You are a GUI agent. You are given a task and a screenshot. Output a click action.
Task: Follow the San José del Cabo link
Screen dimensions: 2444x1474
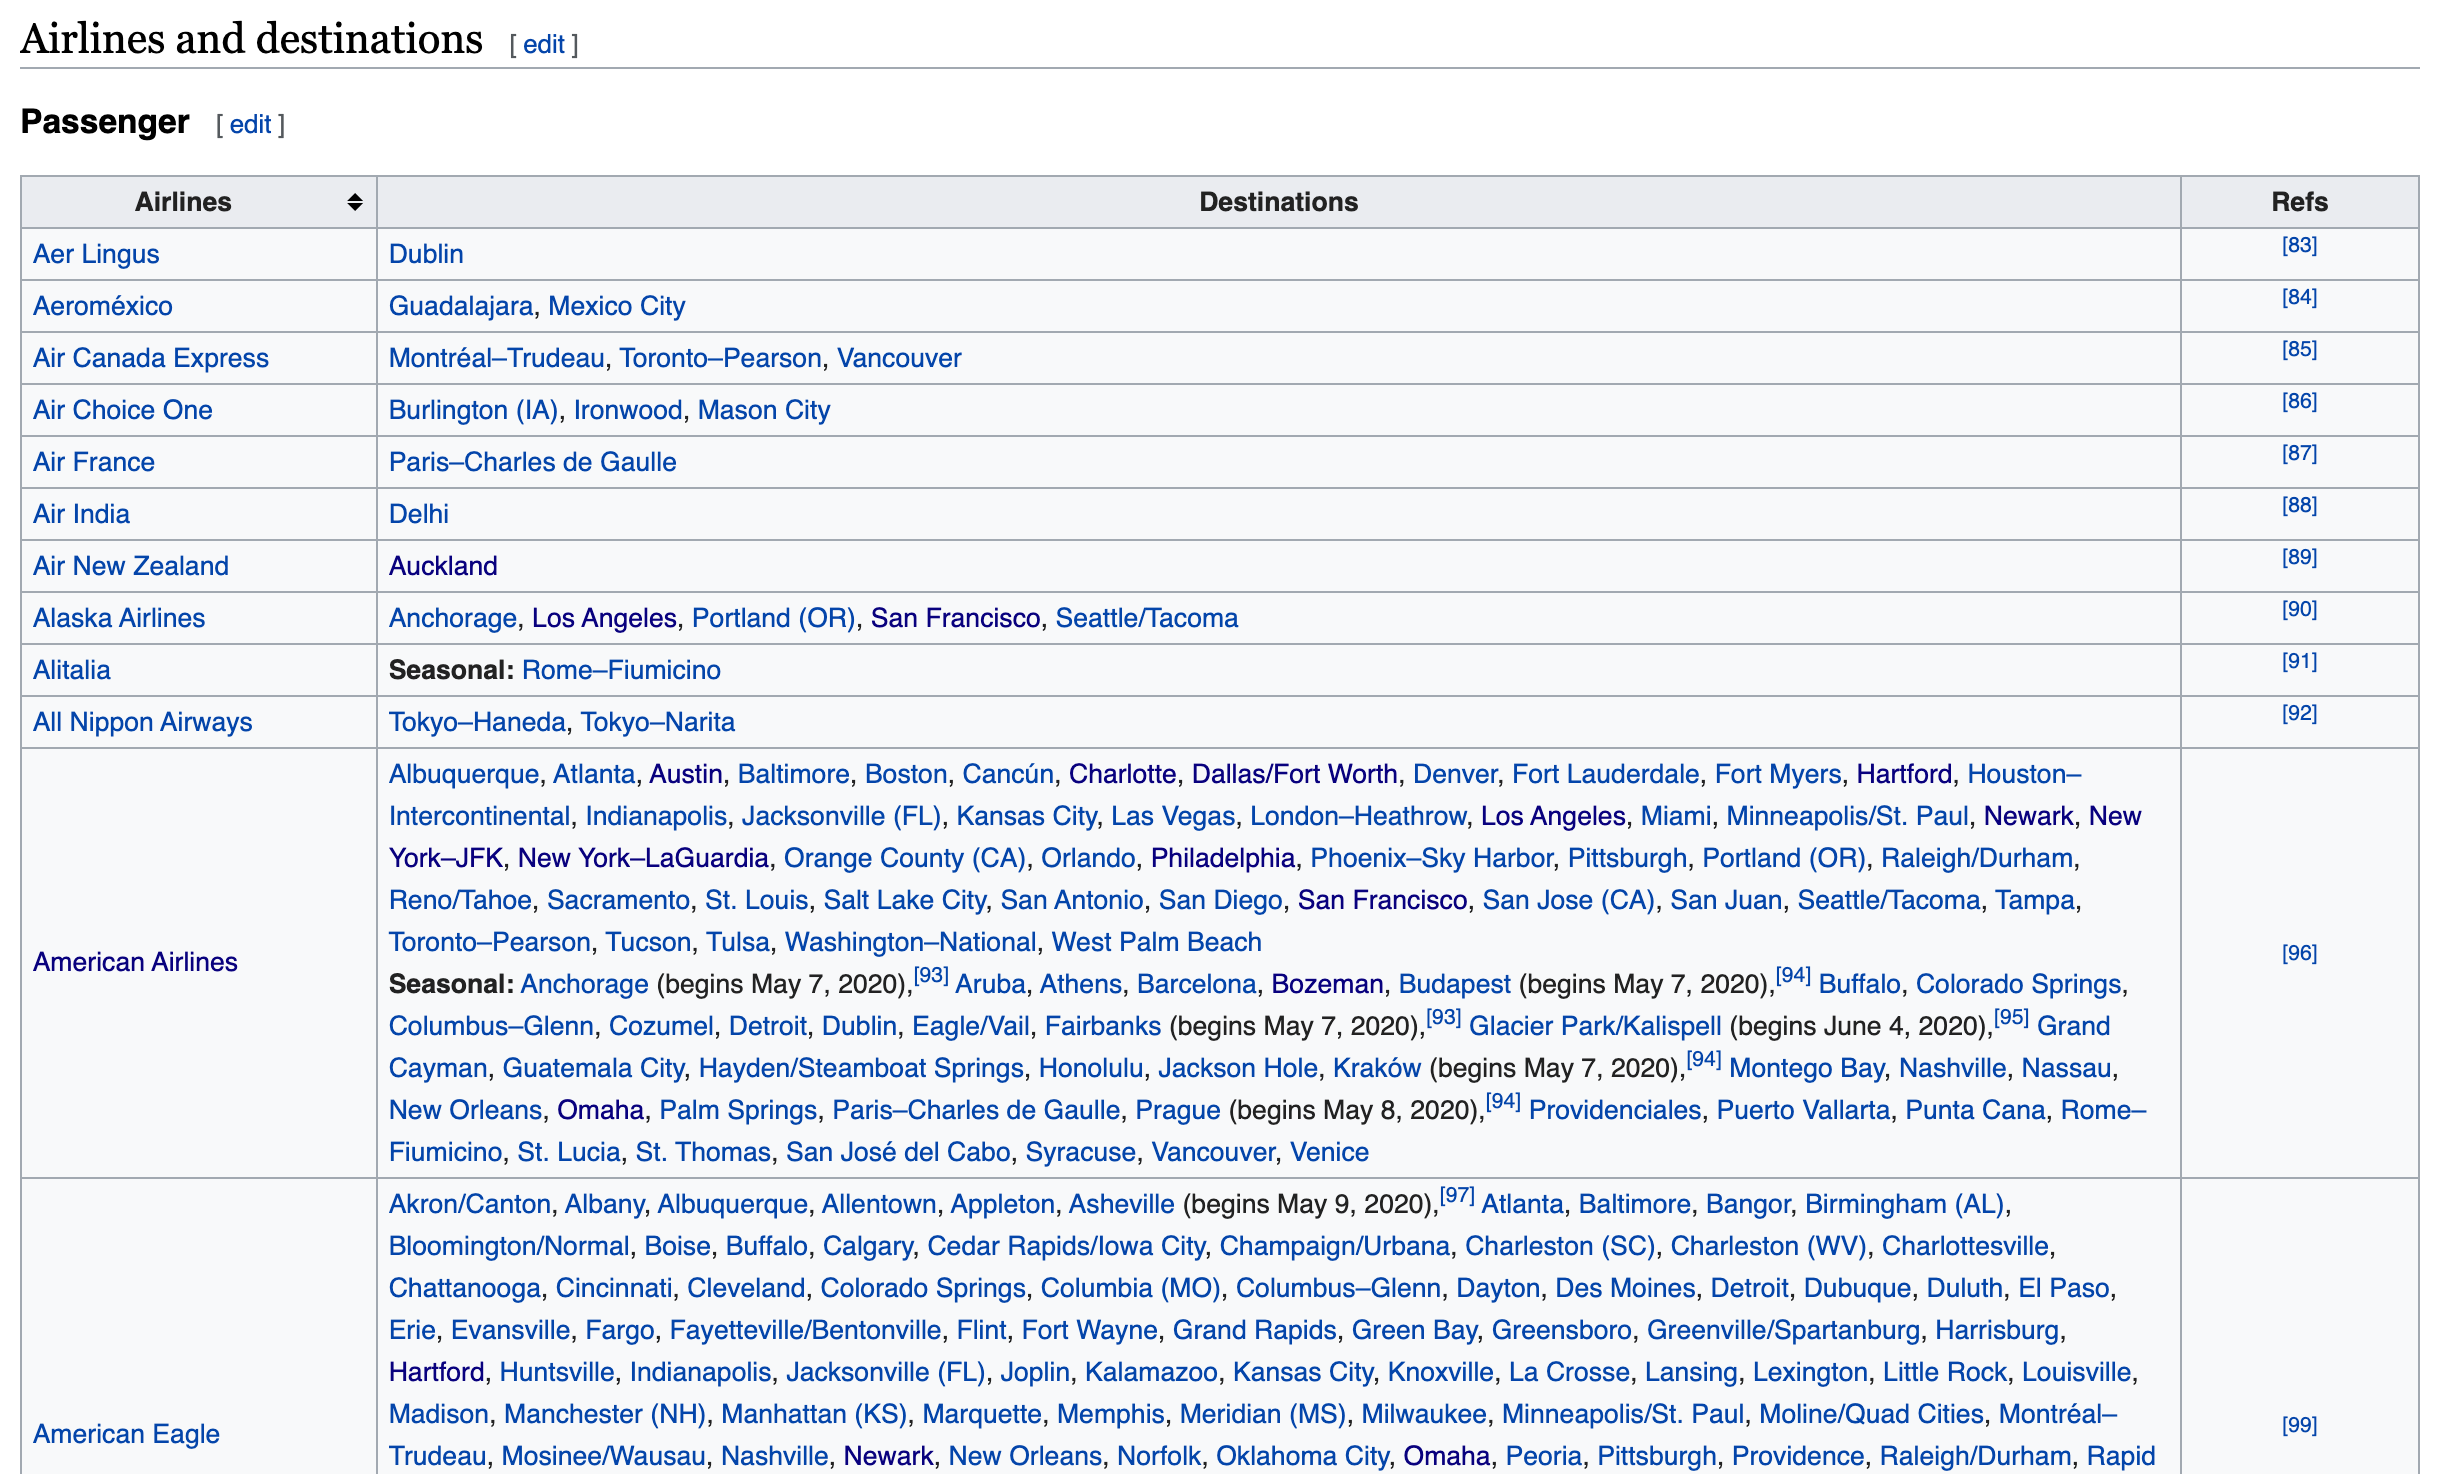tap(898, 1152)
